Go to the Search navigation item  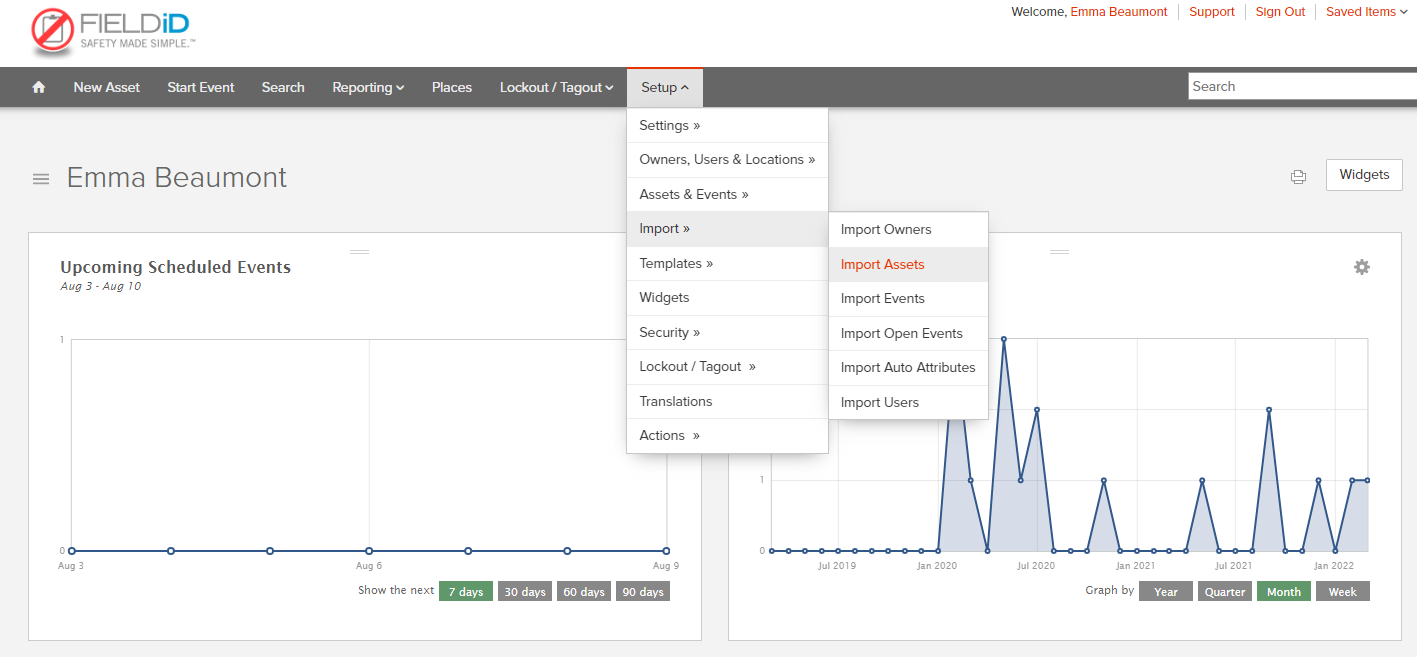pyautogui.click(x=283, y=87)
